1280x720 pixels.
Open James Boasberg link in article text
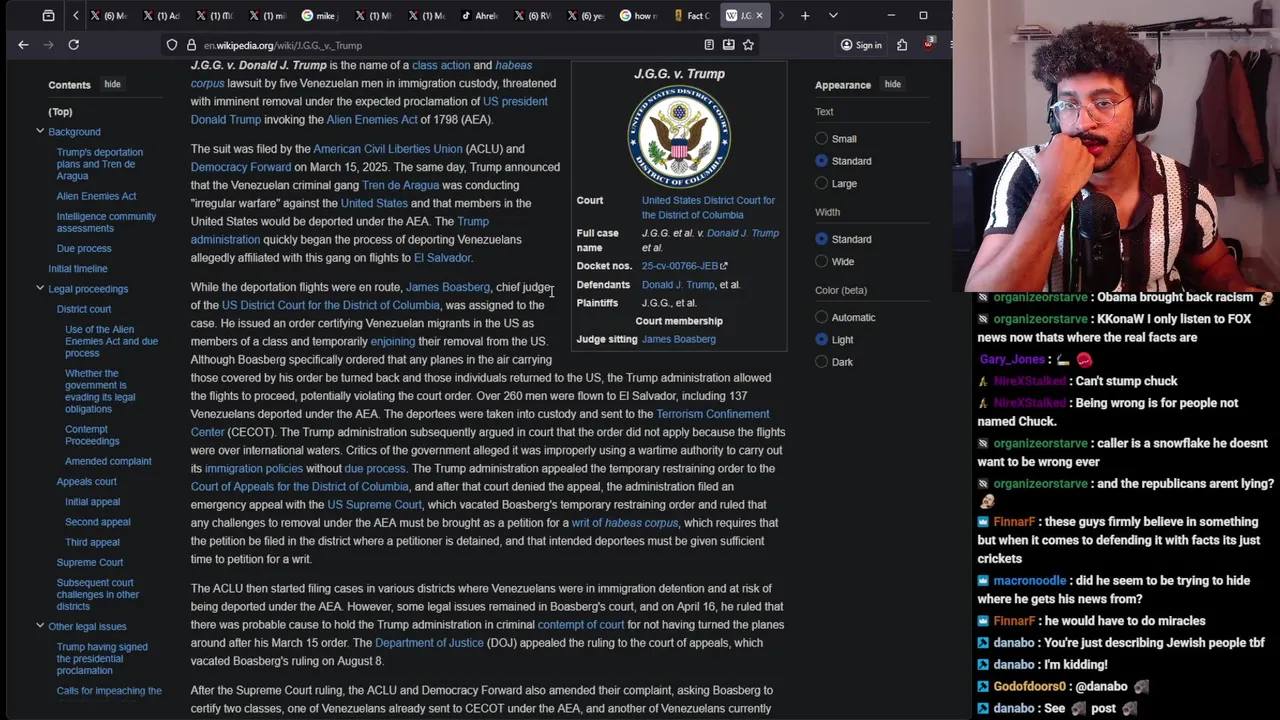448,287
